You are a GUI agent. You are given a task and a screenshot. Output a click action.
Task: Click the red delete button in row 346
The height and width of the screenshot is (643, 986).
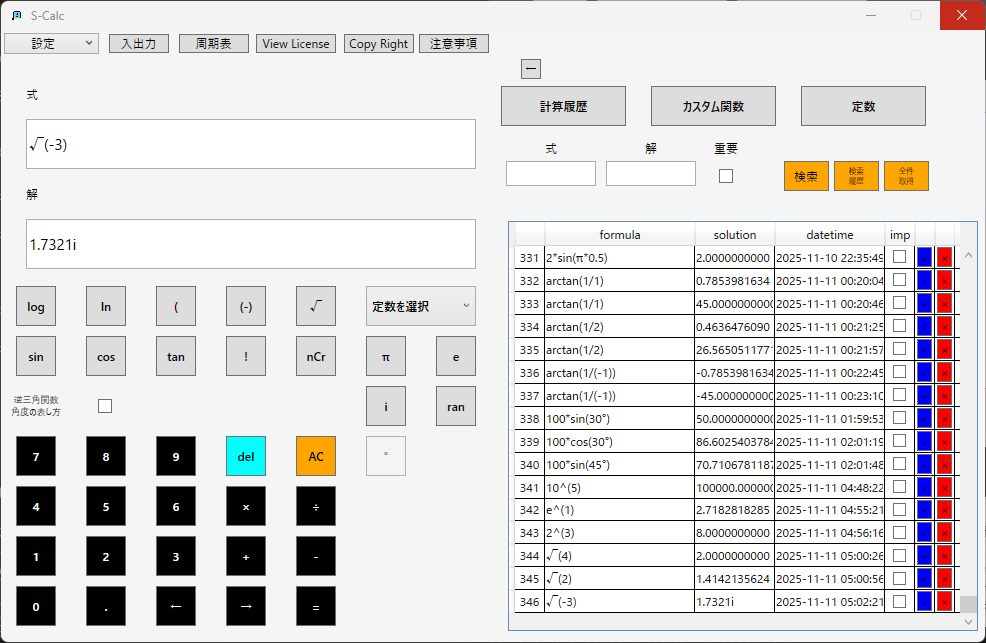click(x=944, y=602)
